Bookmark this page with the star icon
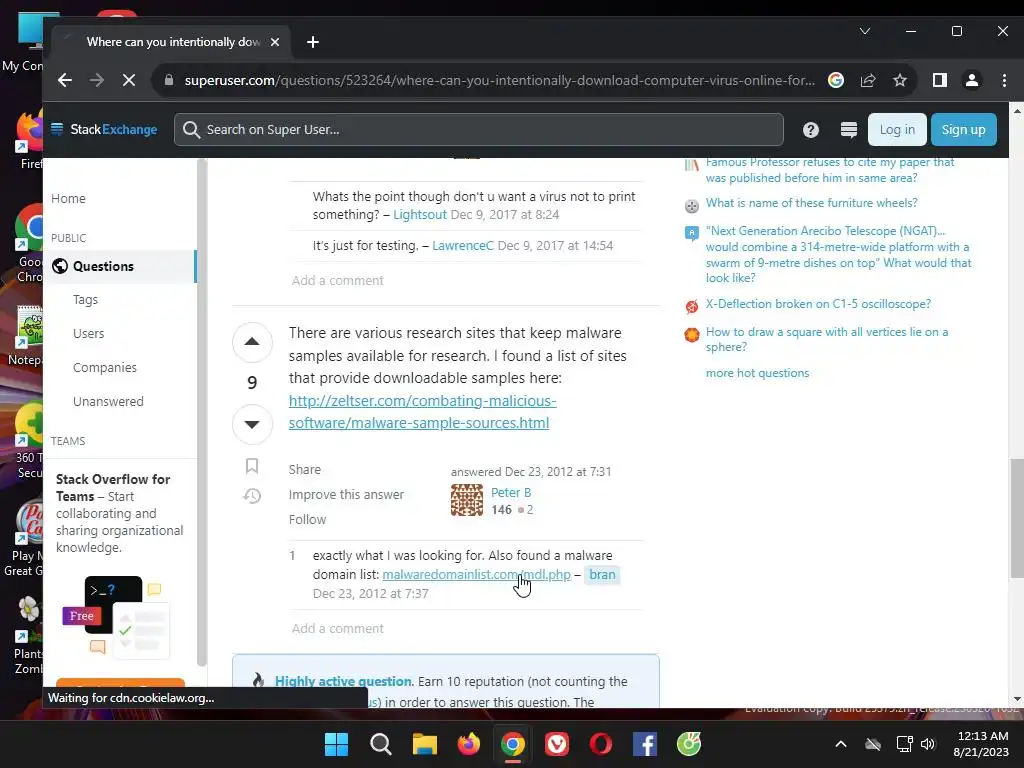 [x=900, y=80]
